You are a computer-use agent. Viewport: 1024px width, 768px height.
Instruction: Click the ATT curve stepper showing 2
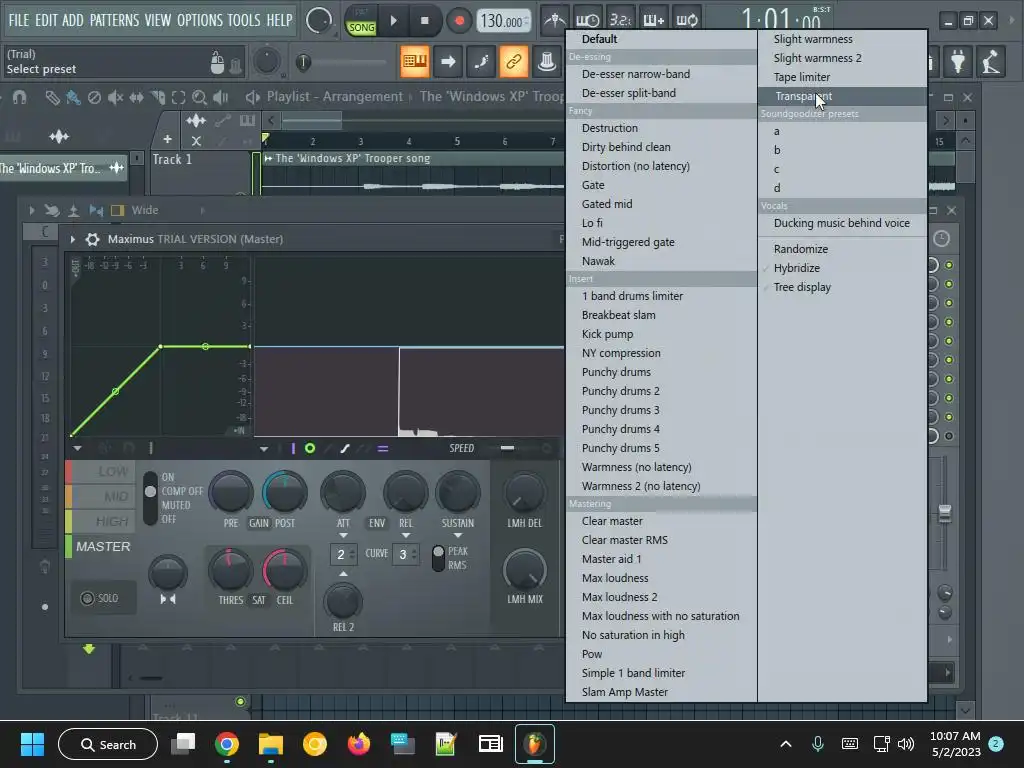pos(344,554)
